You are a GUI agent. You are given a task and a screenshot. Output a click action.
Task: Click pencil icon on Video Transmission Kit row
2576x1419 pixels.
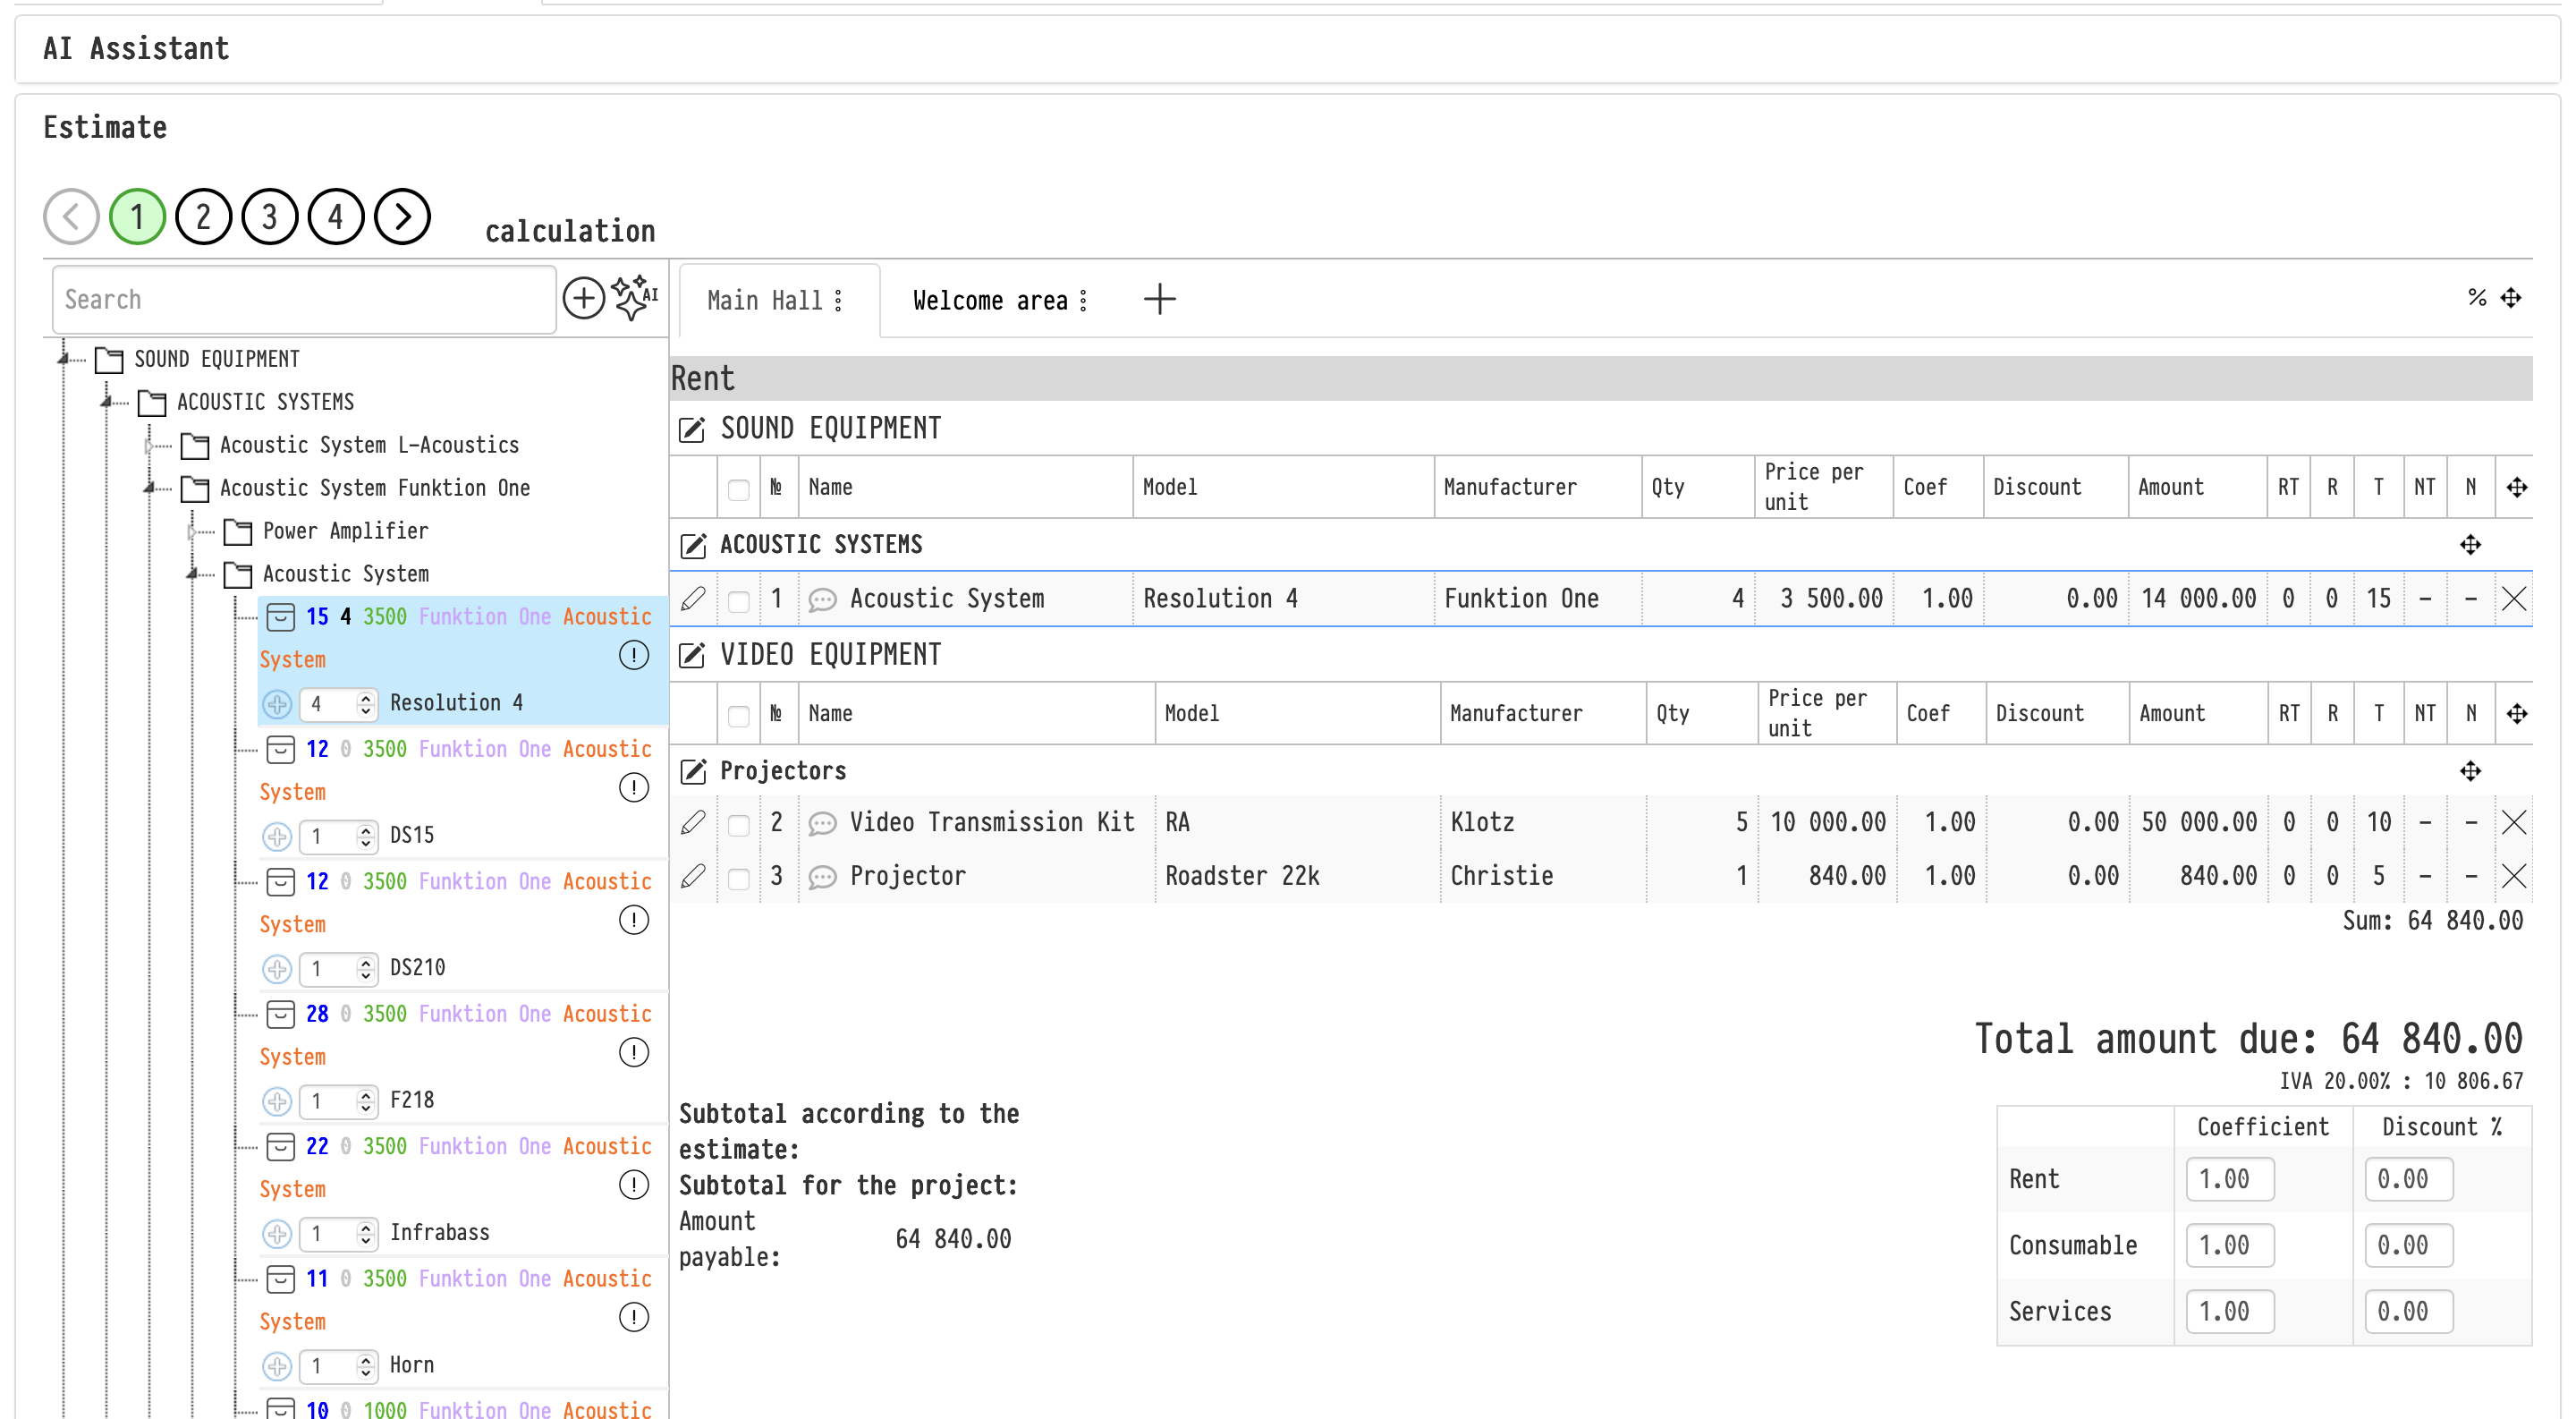(x=692, y=822)
